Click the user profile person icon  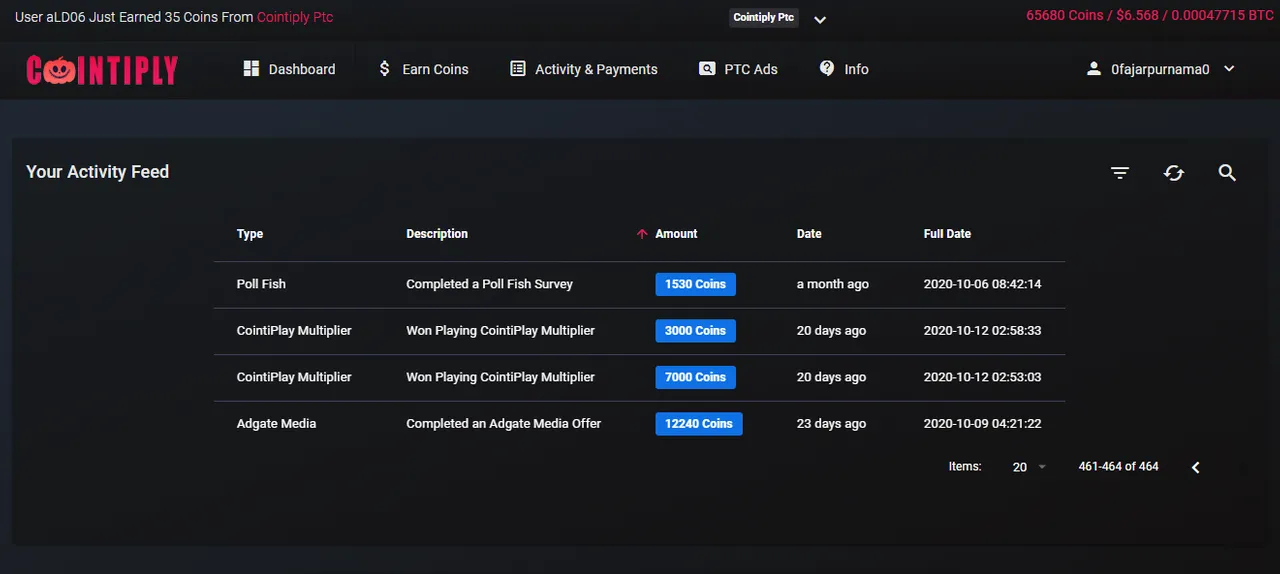[1094, 69]
